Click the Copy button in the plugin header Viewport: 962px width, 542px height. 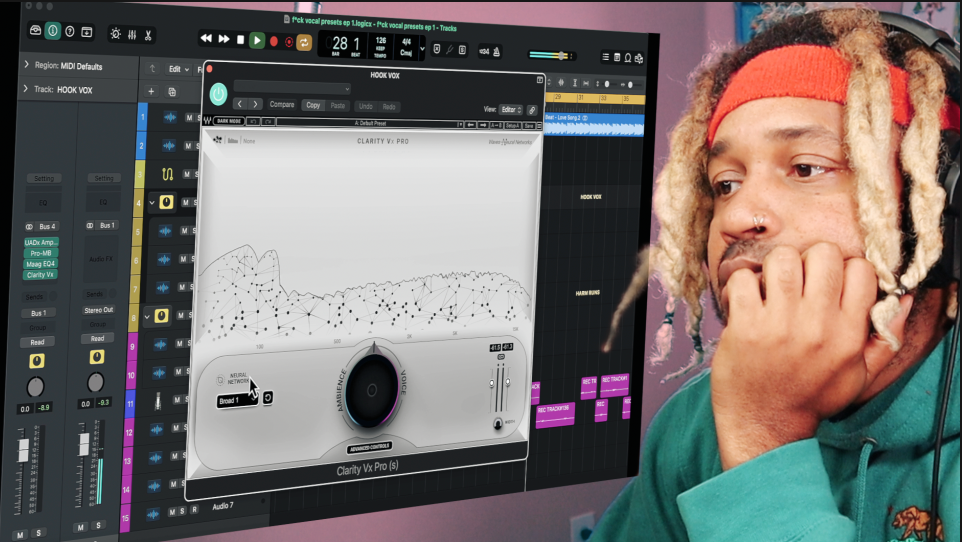[x=313, y=106]
